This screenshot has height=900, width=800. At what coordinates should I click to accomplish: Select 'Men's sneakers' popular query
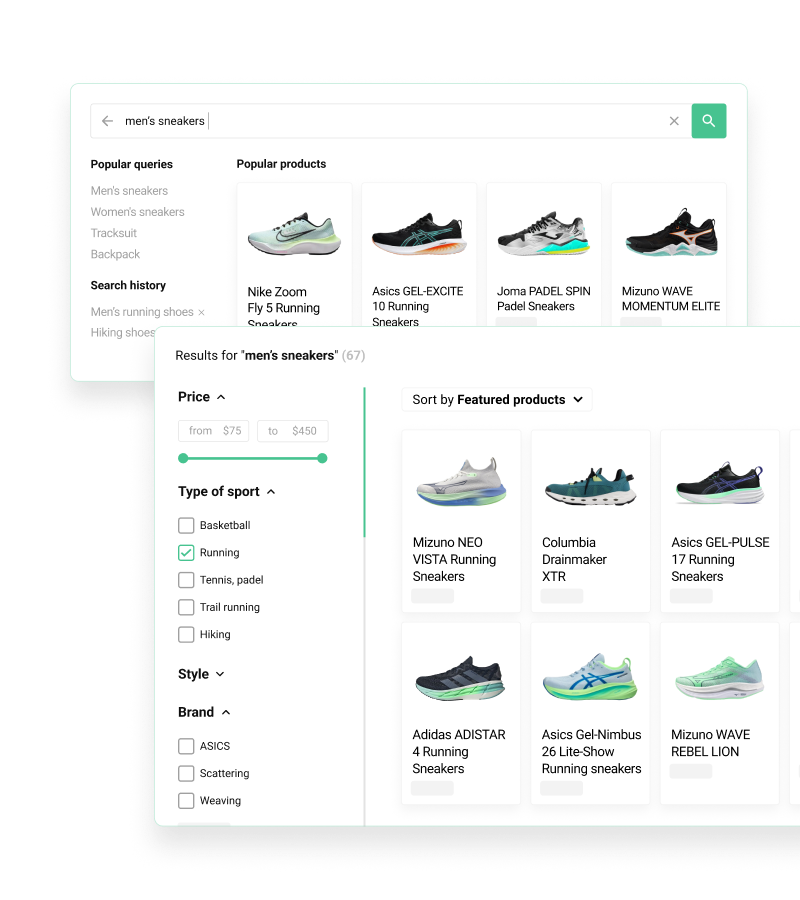(x=129, y=191)
